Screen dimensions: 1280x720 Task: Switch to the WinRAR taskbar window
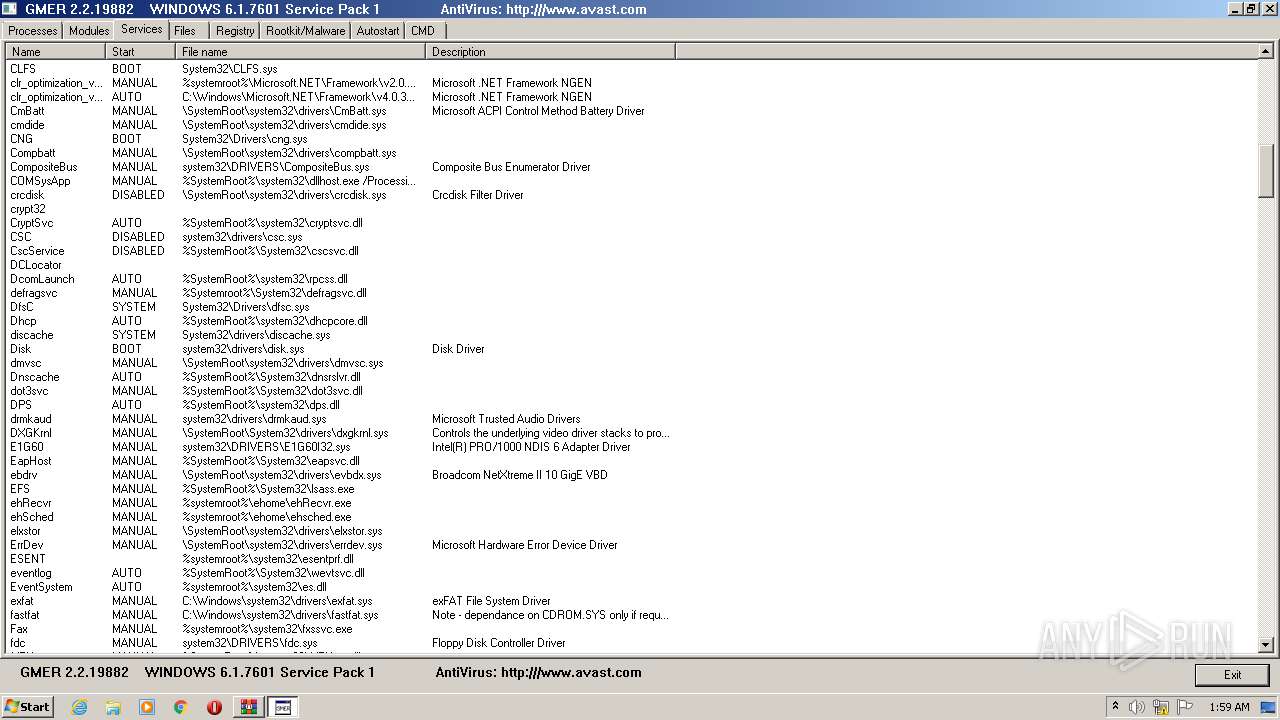pyautogui.click(x=248, y=707)
